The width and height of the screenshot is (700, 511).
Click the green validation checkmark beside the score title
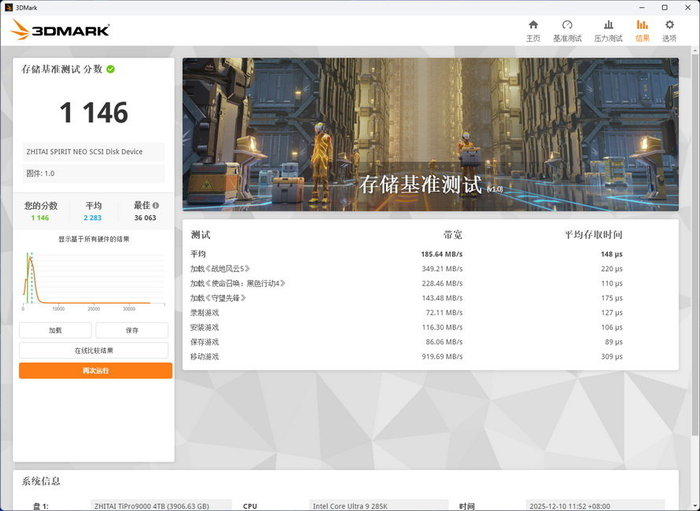[110, 69]
